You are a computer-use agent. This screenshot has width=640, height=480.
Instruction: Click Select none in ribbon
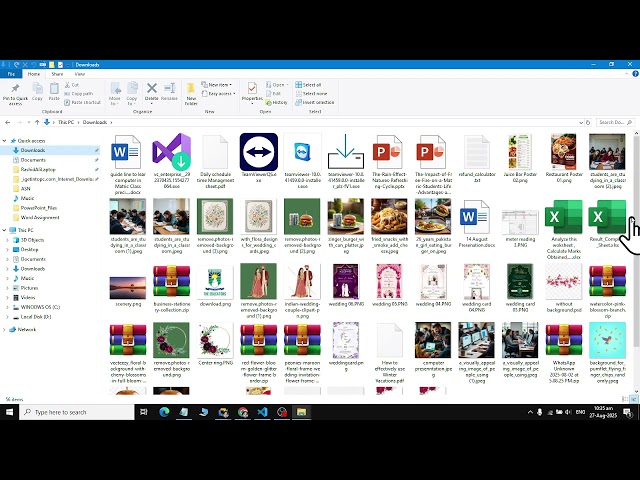311,93
